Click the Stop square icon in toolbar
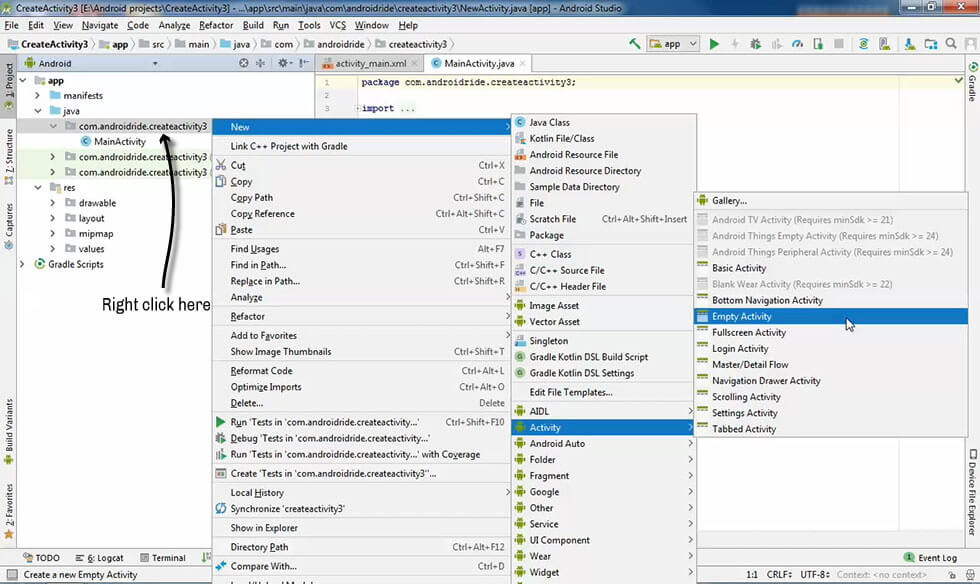 pyautogui.click(x=839, y=44)
